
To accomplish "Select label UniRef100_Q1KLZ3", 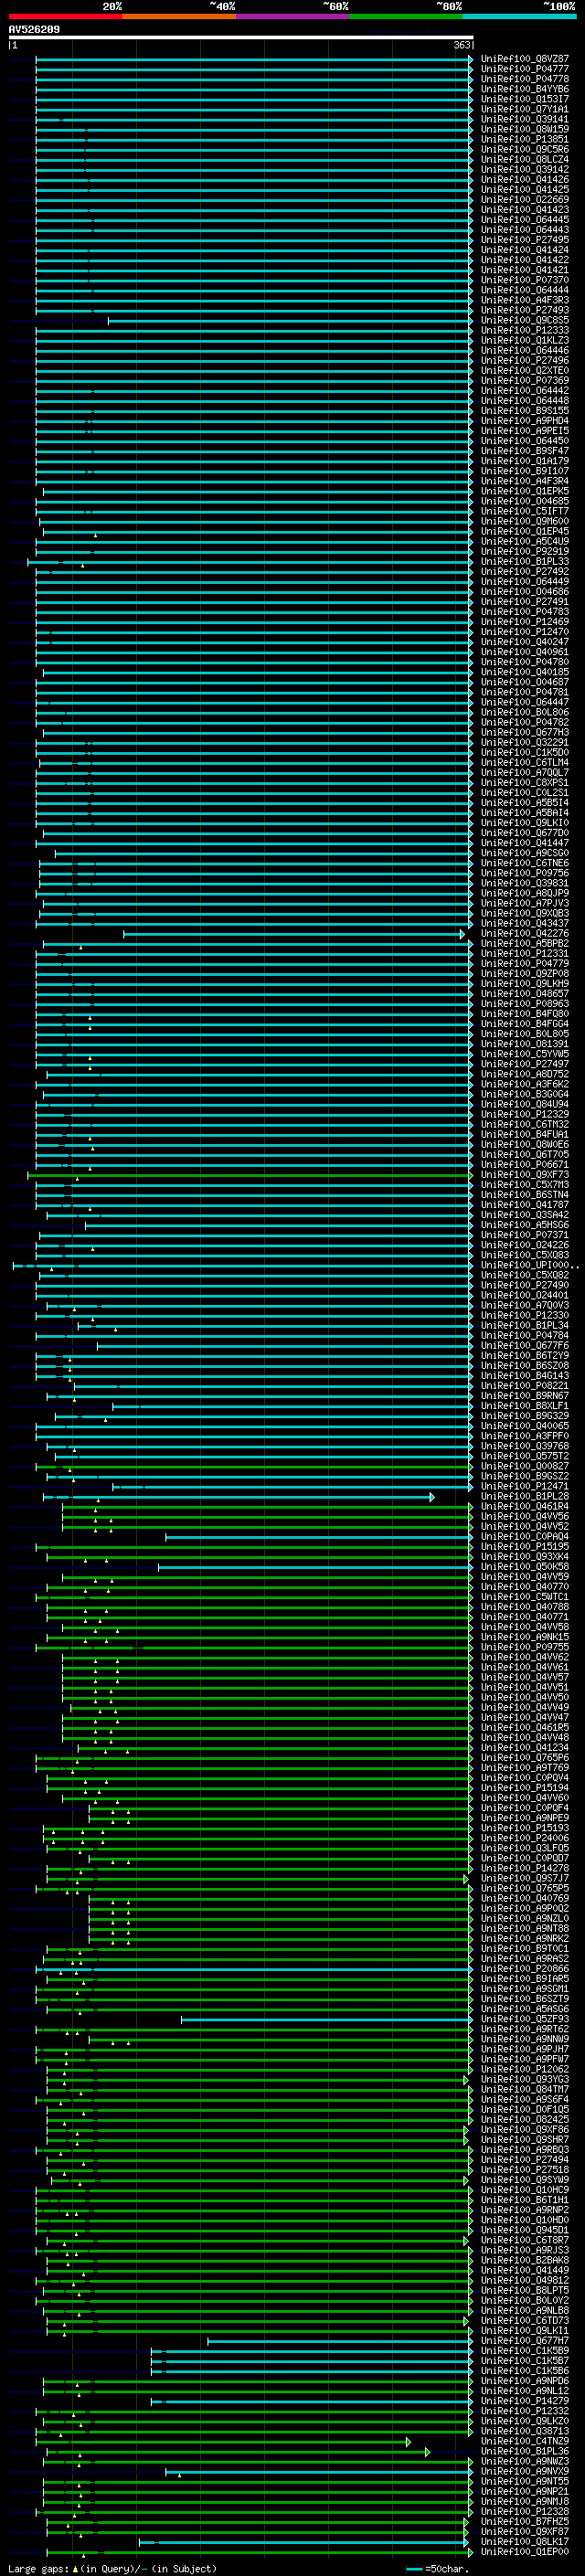I will tap(524, 340).
